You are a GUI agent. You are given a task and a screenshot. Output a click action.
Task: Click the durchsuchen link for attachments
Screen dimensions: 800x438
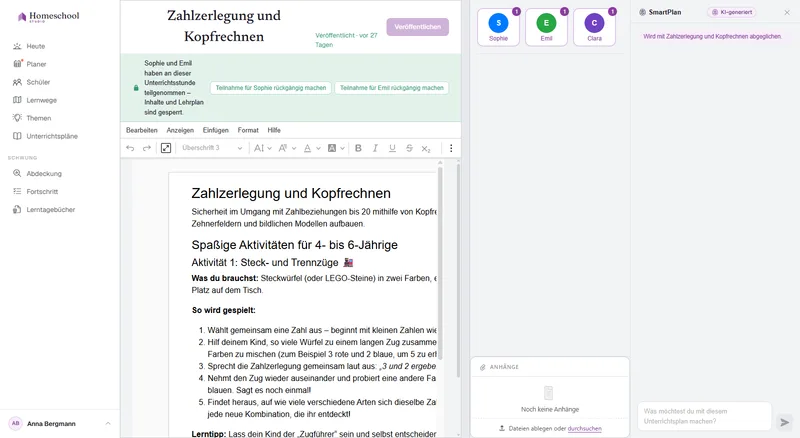click(x=585, y=428)
